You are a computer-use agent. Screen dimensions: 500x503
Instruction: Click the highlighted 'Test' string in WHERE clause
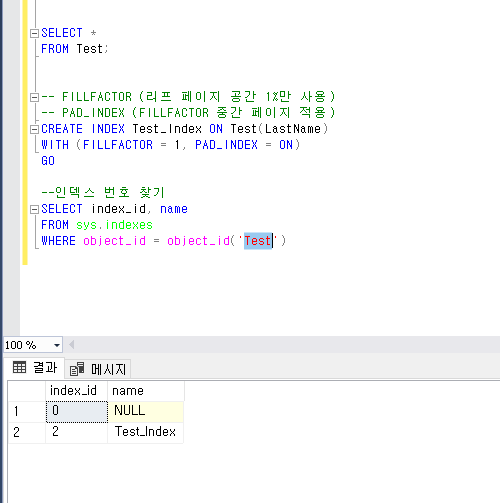coord(258,241)
